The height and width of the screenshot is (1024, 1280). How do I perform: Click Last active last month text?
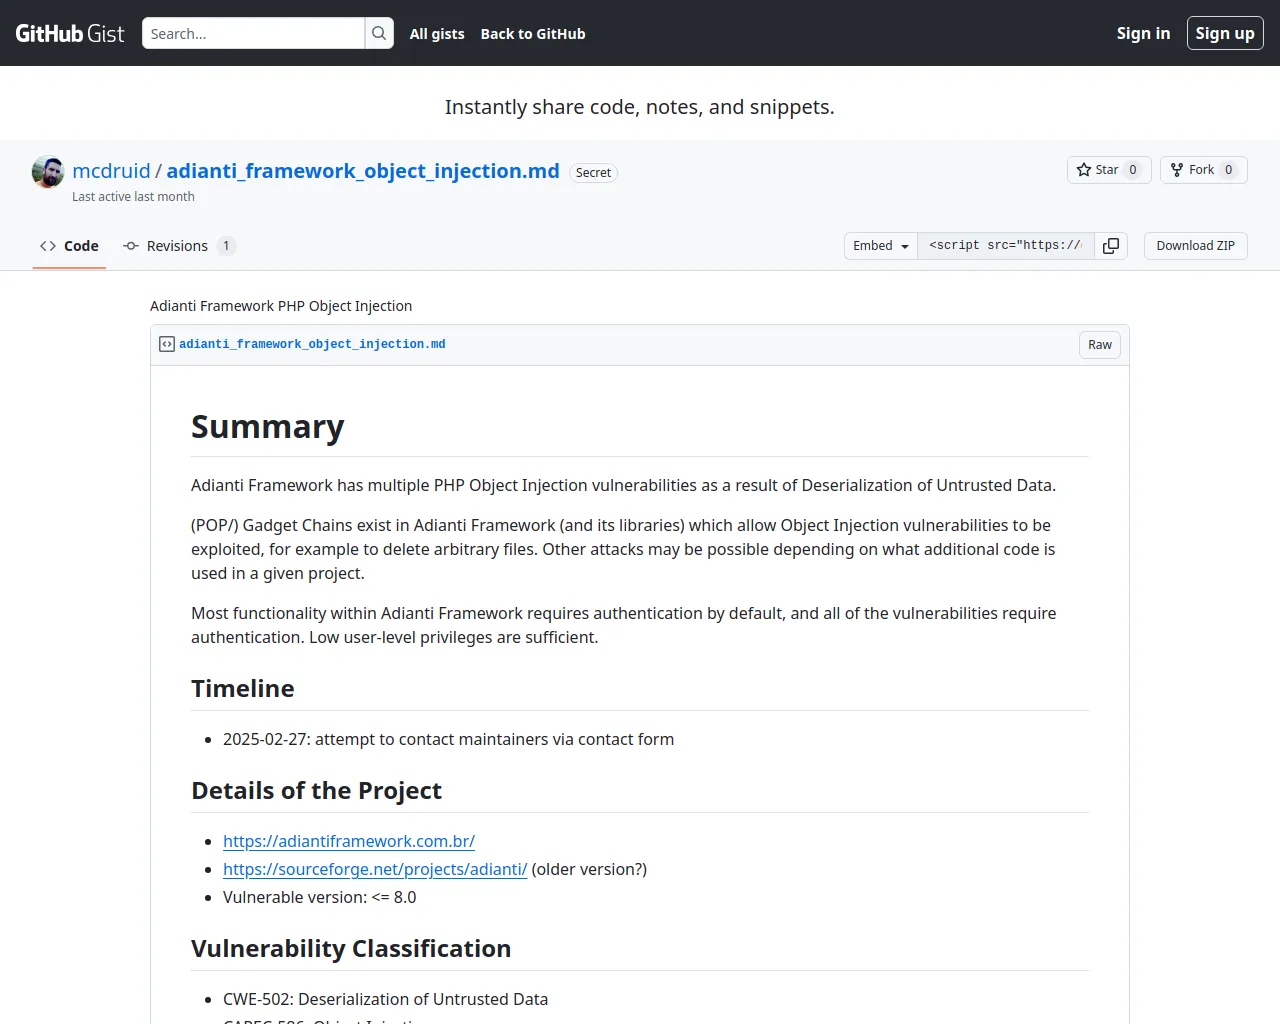pos(133,197)
